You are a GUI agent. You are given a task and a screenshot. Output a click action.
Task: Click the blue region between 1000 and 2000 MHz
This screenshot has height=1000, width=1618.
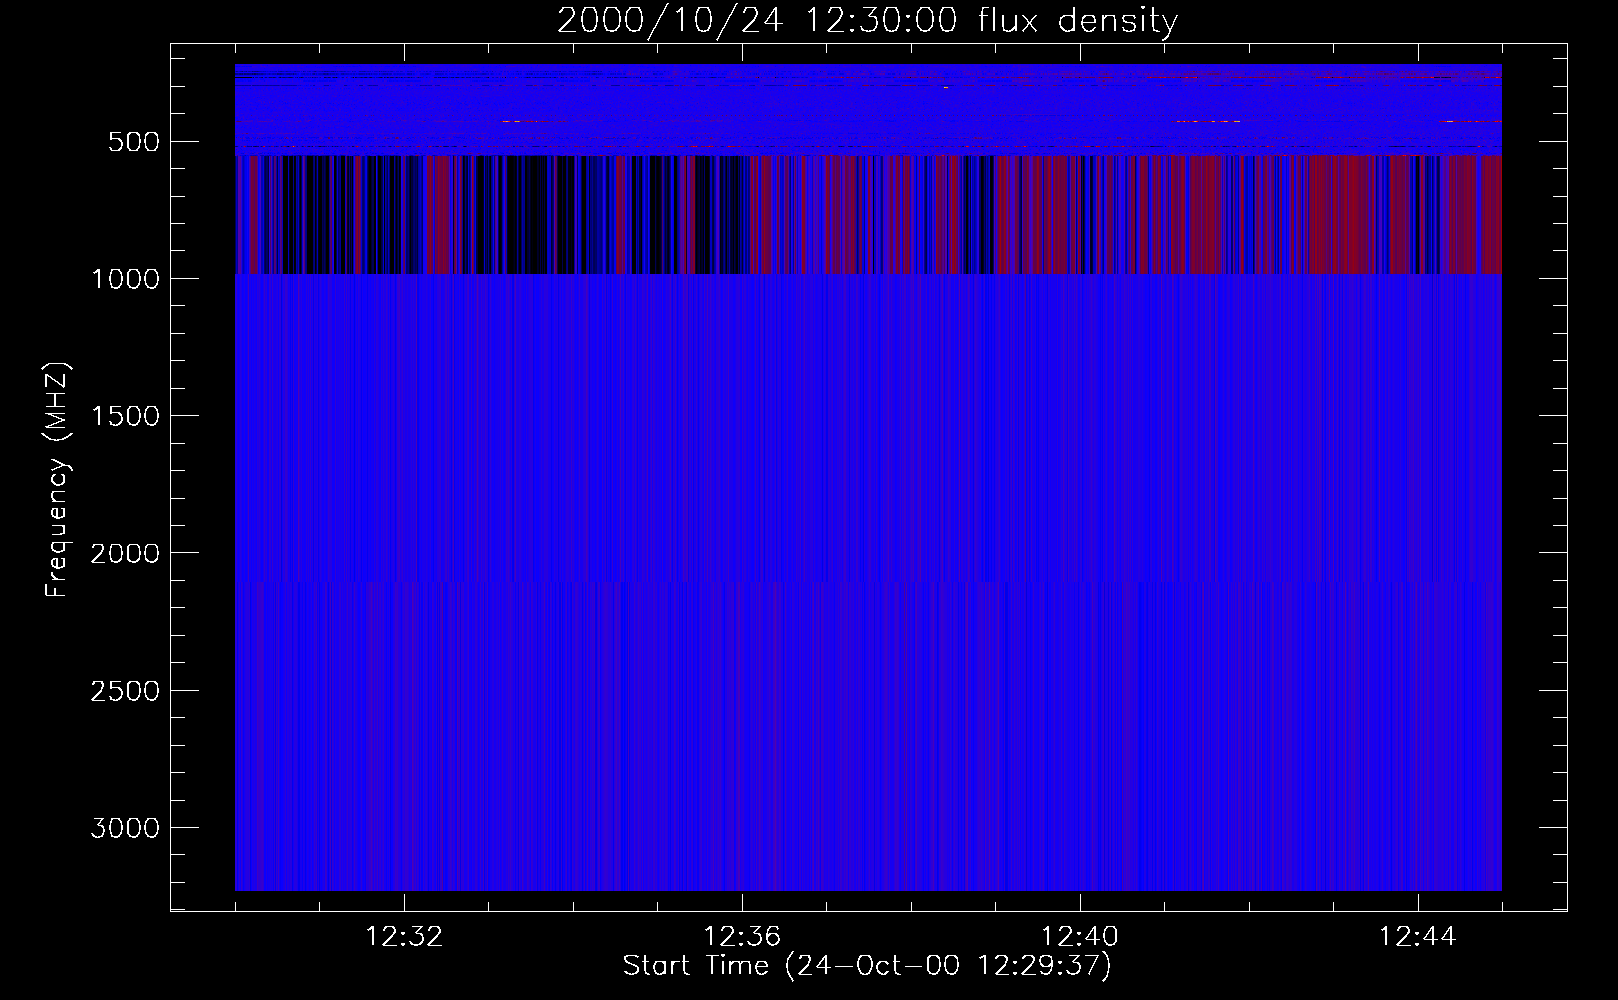point(868,420)
